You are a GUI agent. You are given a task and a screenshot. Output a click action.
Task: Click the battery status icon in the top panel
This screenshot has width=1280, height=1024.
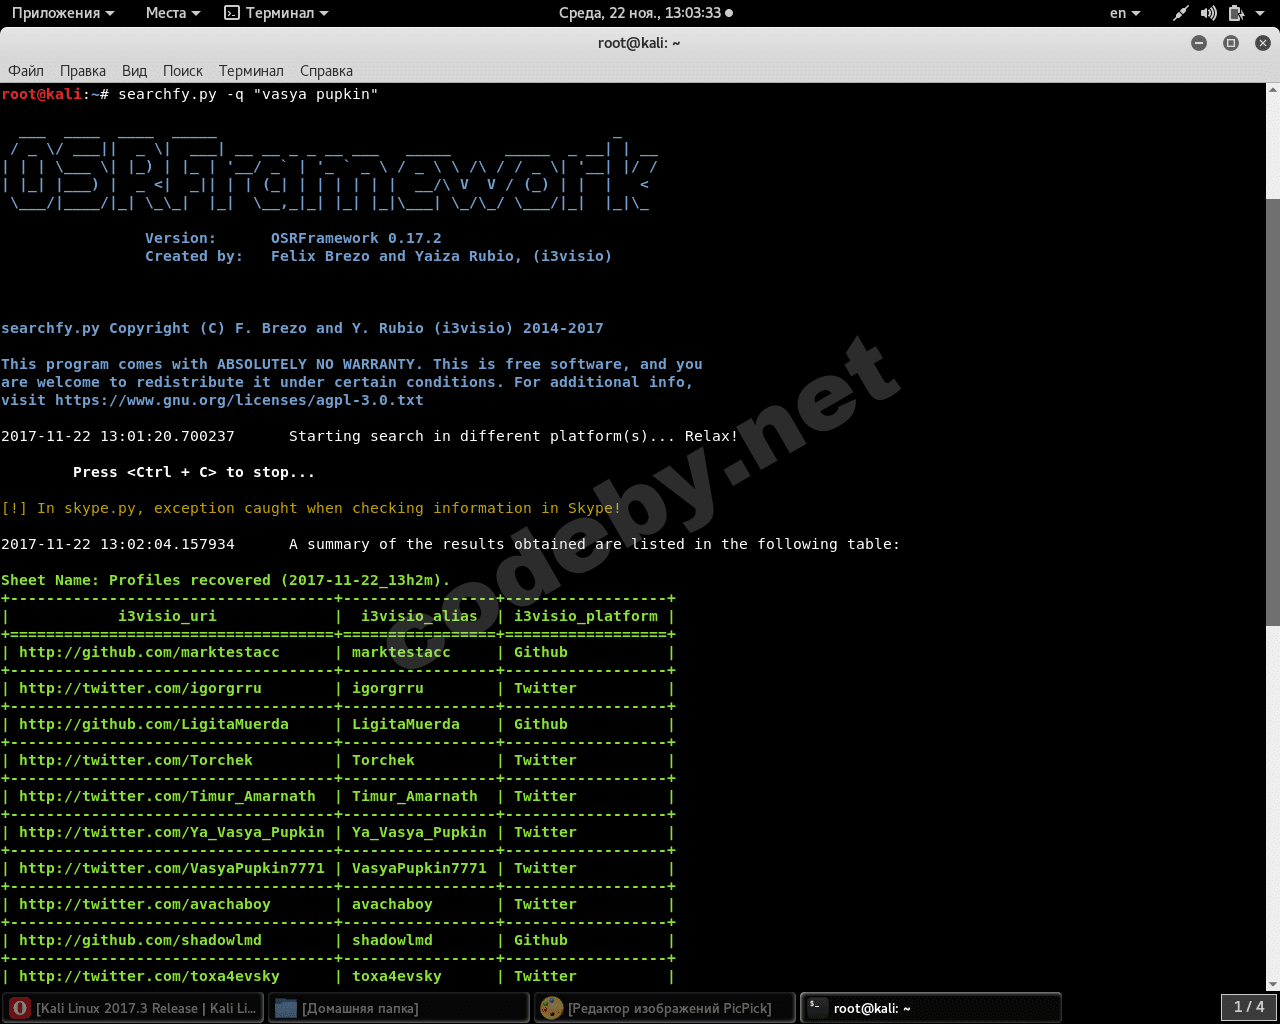pos(1236,13)
